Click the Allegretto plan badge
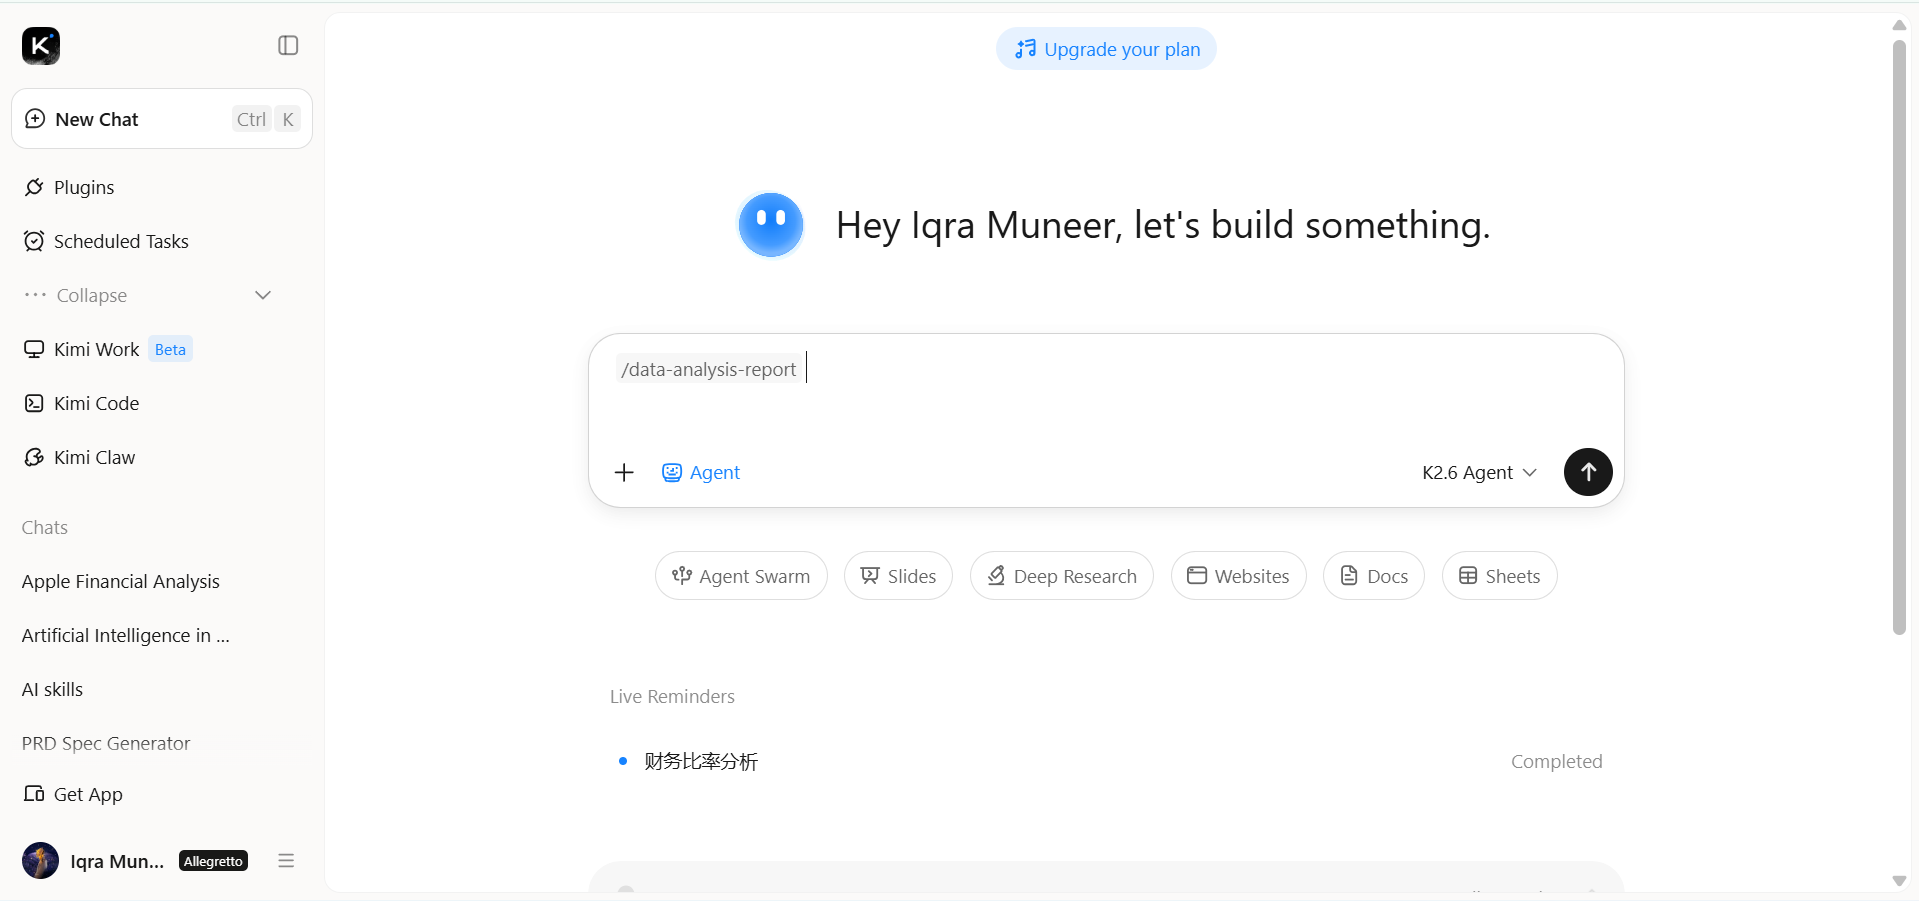The image size is (1919, 901). coord(213,861)
